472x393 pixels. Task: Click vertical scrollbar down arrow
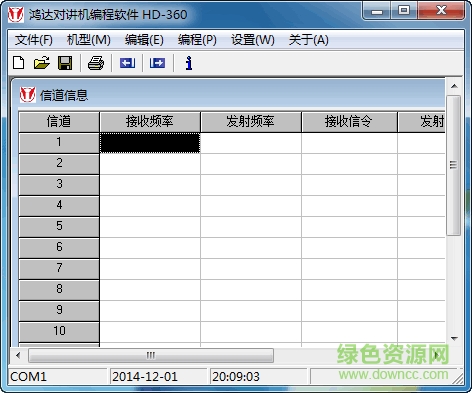pyautogui.click(x=454, y=338)
